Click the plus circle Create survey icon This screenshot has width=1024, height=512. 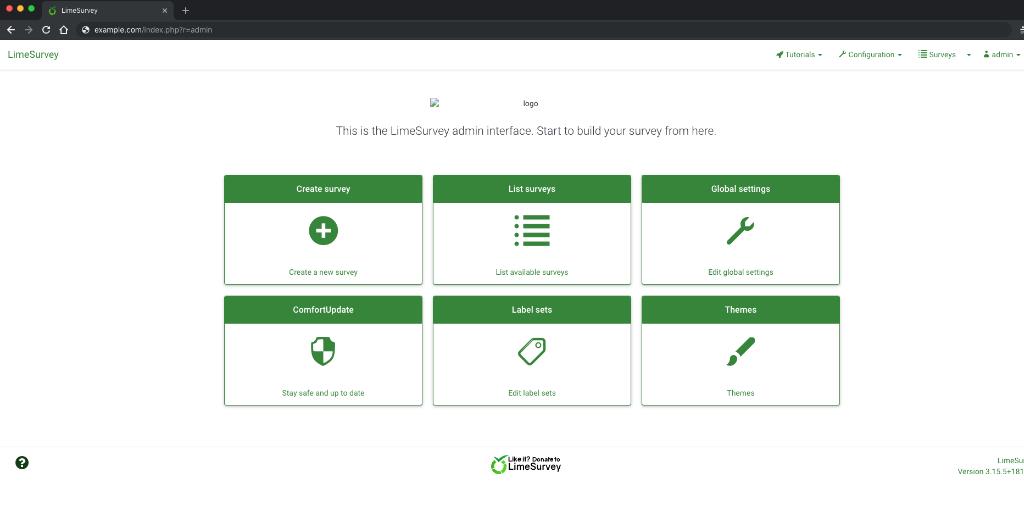323,231
